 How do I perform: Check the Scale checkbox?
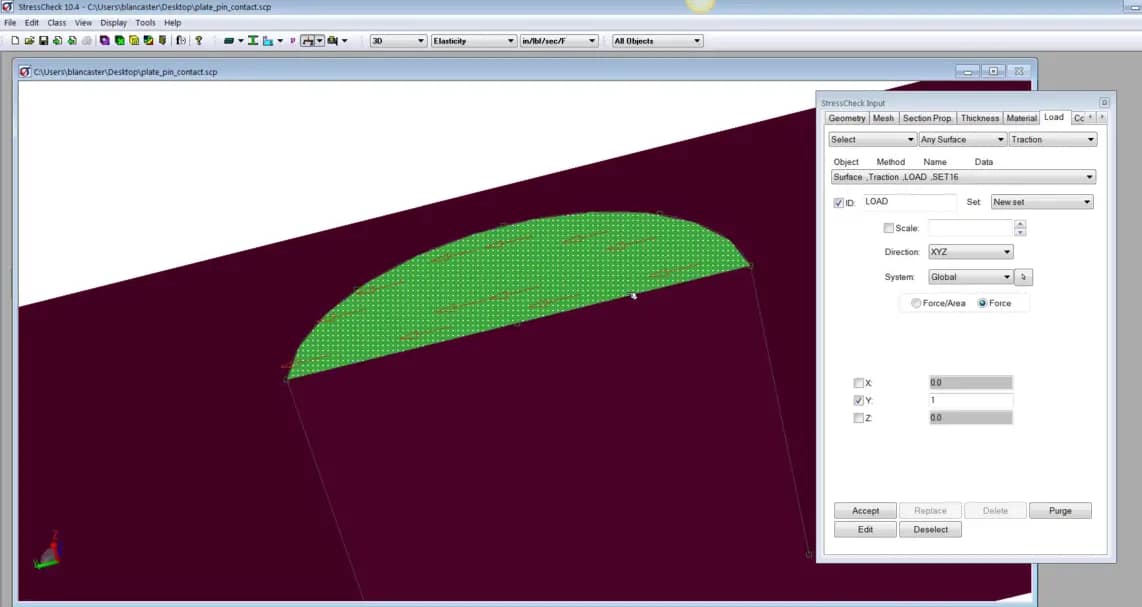pyautogui.click(x=889, y=228)
